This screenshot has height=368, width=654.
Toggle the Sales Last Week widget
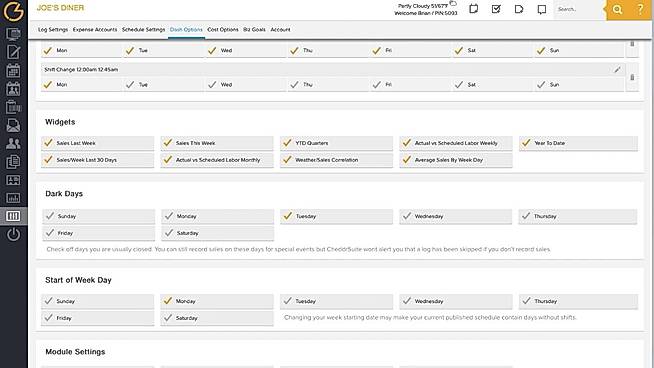98,143
